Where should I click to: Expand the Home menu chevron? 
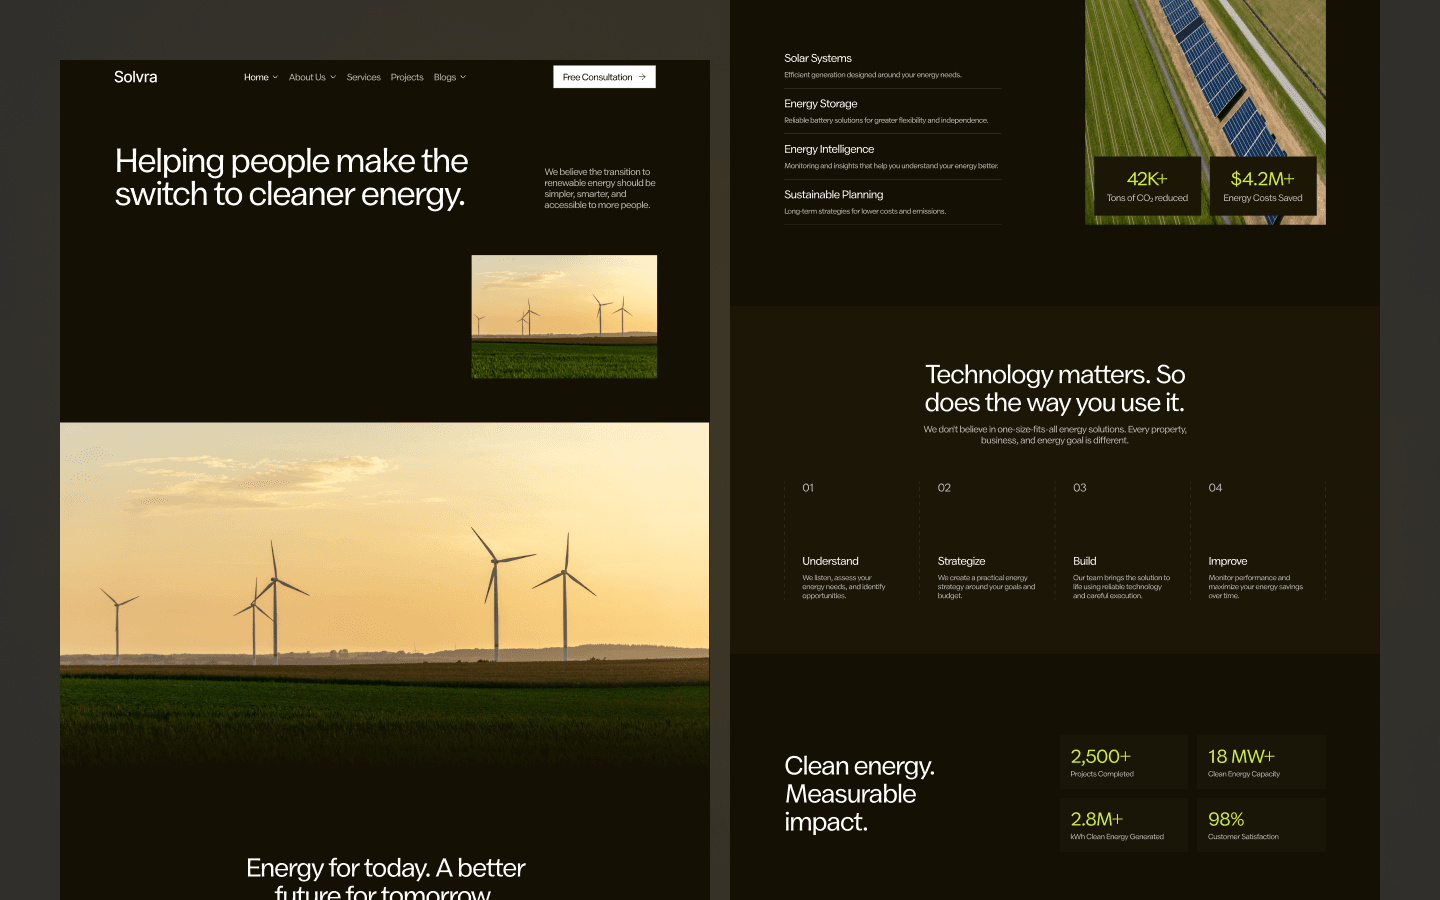click(275, 77)
